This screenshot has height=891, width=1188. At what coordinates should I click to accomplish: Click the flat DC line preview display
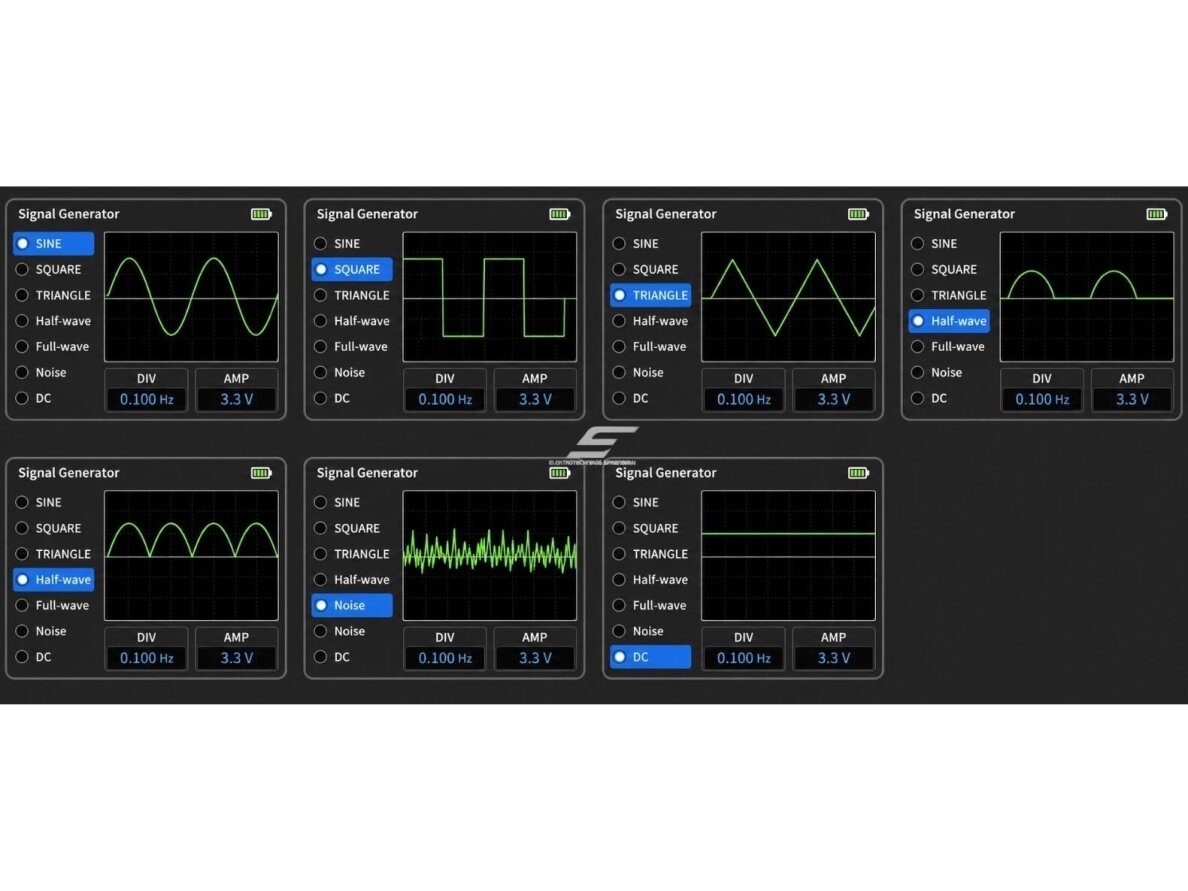[788, 556]
